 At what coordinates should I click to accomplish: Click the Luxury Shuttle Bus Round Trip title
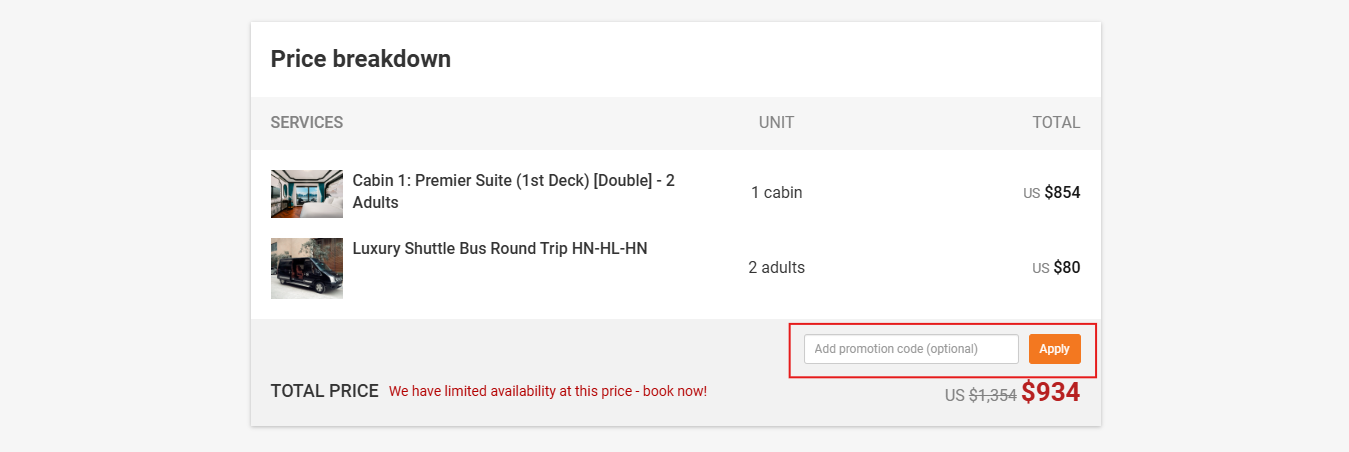click(500, 248)
